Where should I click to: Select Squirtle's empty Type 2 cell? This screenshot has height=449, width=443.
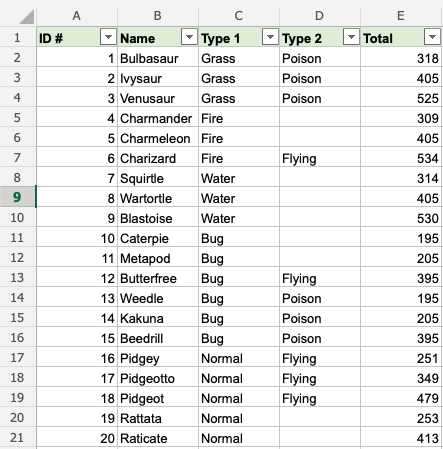[320, 177]
